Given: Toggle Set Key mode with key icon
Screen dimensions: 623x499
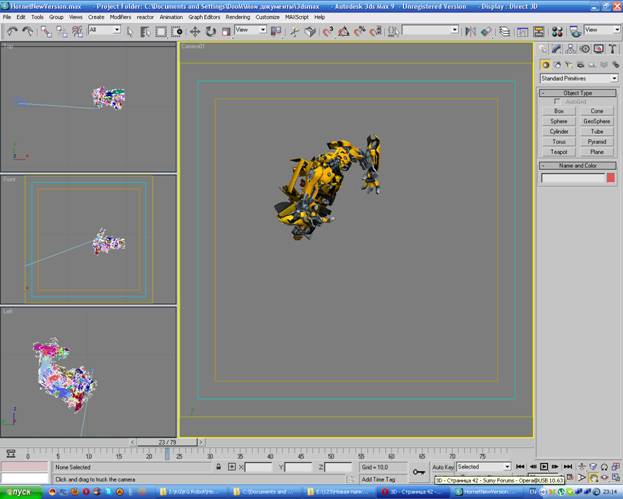Looking at the screenshot, I should tap(418, 470).
